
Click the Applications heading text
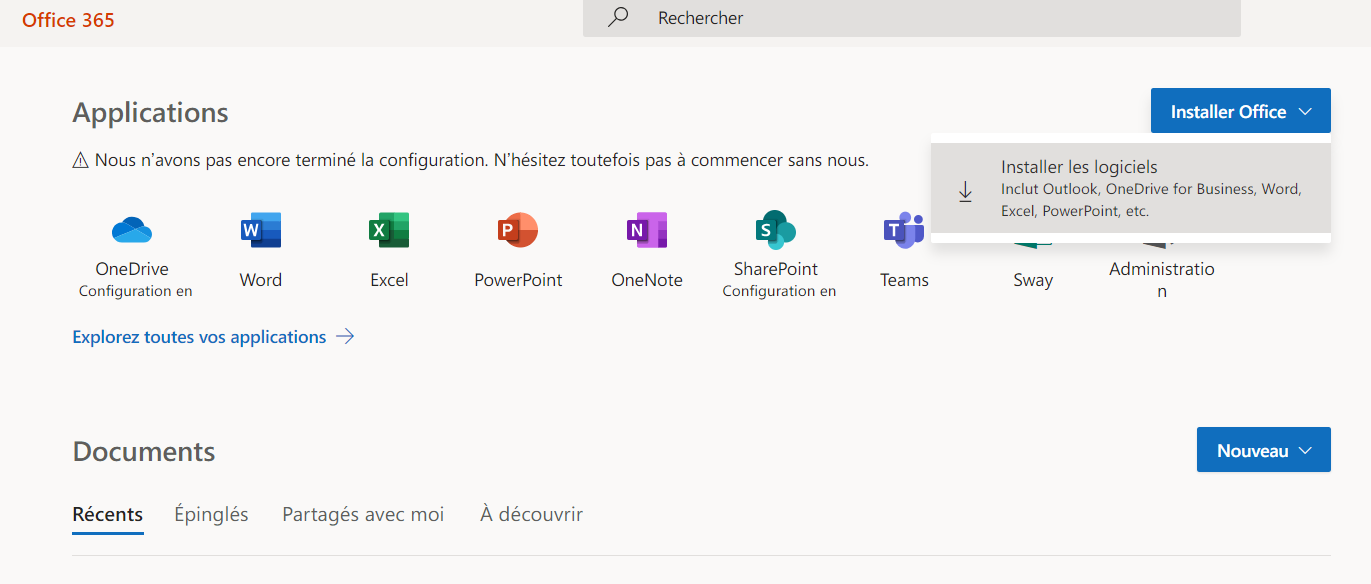click(151, 112)
